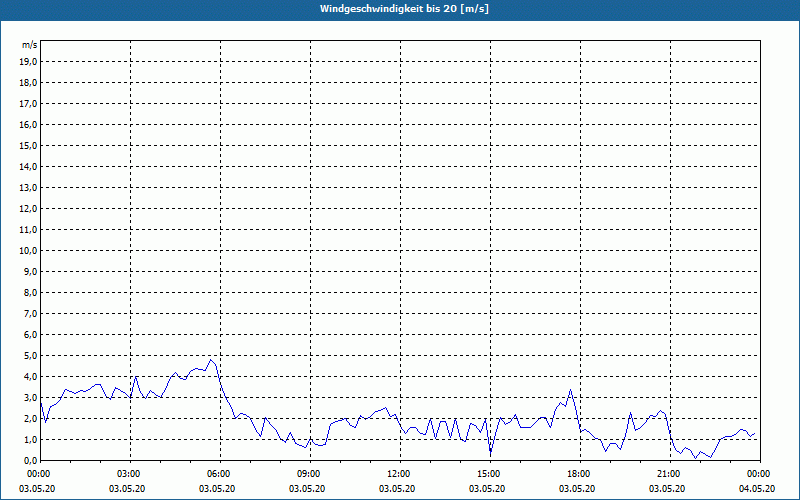Click the "17,0" y-axis label
Screen dimensions: 800x500
click(29, 104)
